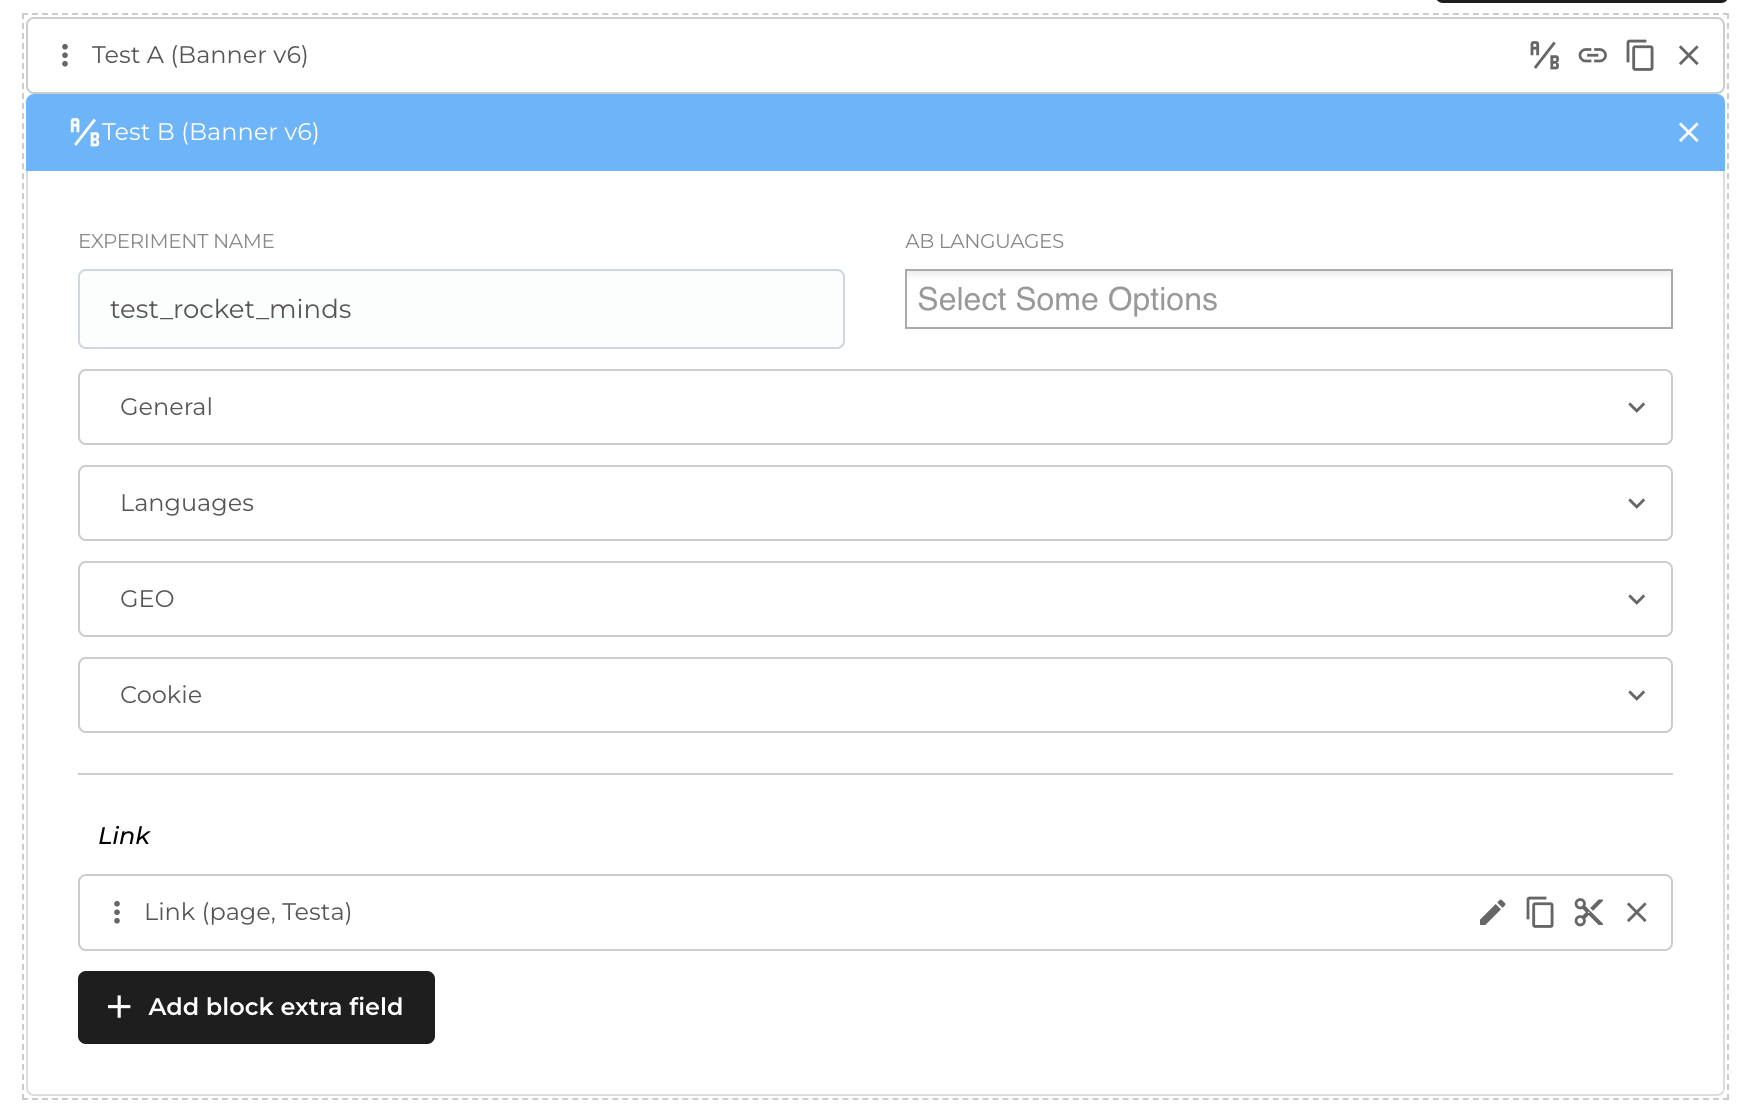Grab the drag handle on the Link row

117,912
